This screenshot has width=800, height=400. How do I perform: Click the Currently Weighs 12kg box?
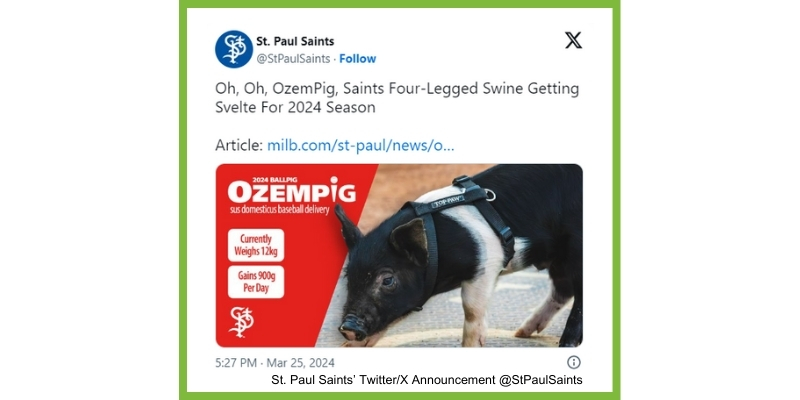[x=256, y=245]
